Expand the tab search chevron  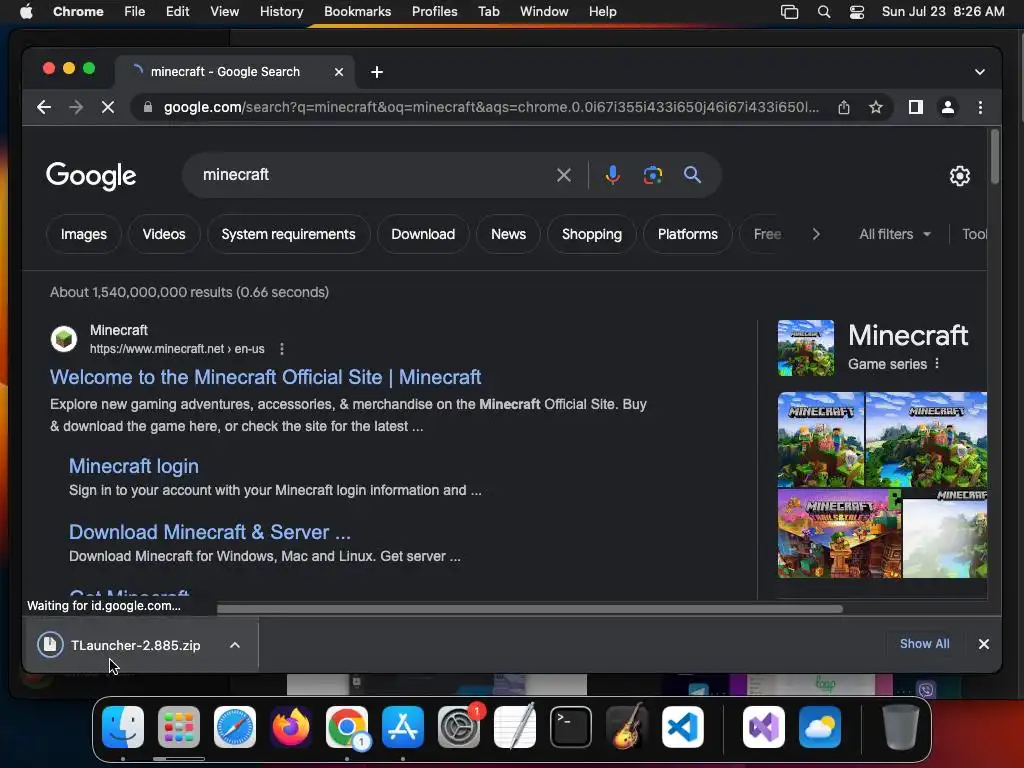coord(980,72)
